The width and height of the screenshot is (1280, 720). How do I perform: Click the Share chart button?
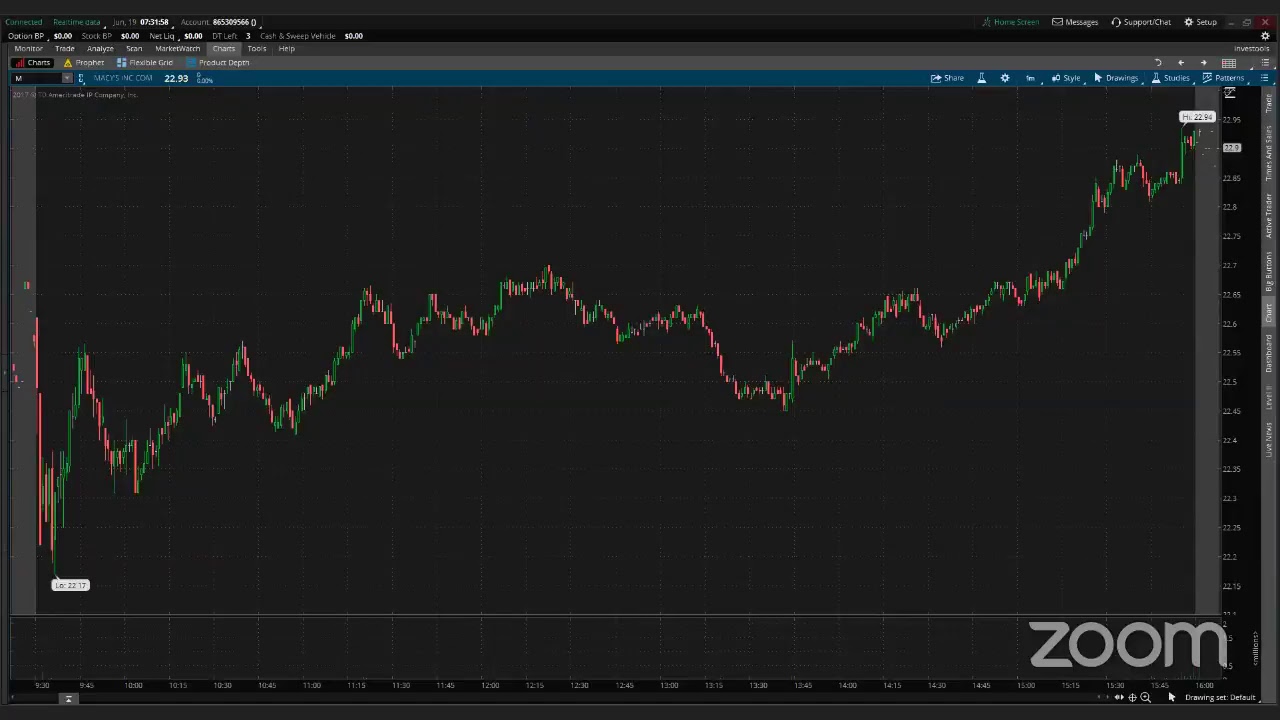[947, 78]
